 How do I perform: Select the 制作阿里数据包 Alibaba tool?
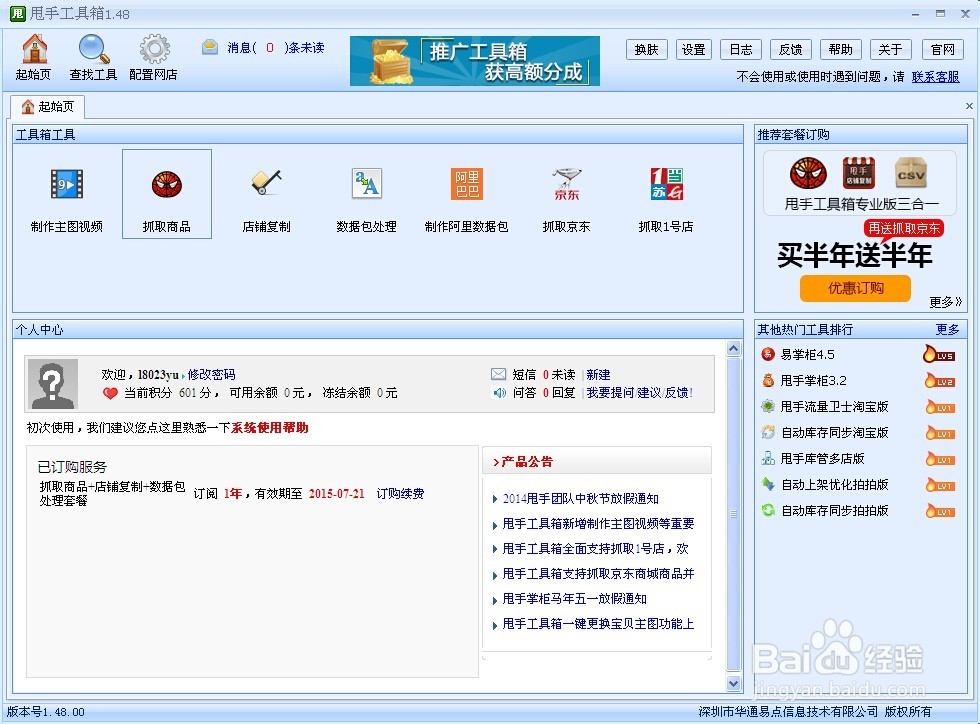point(466,193)
